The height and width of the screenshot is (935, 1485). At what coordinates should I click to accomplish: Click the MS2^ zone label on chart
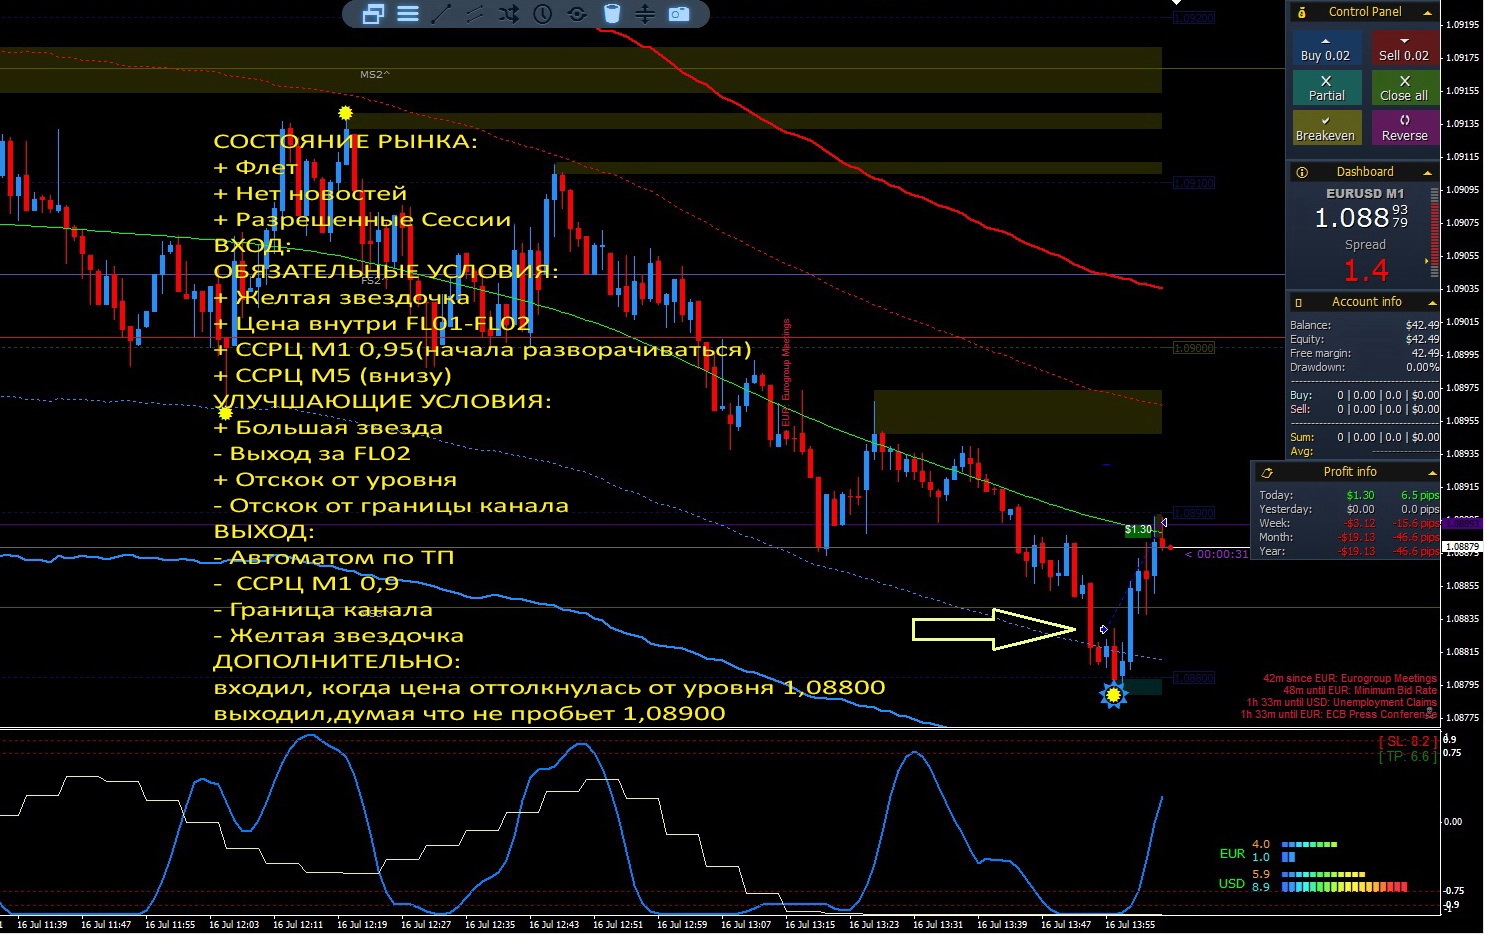(375, 75)
